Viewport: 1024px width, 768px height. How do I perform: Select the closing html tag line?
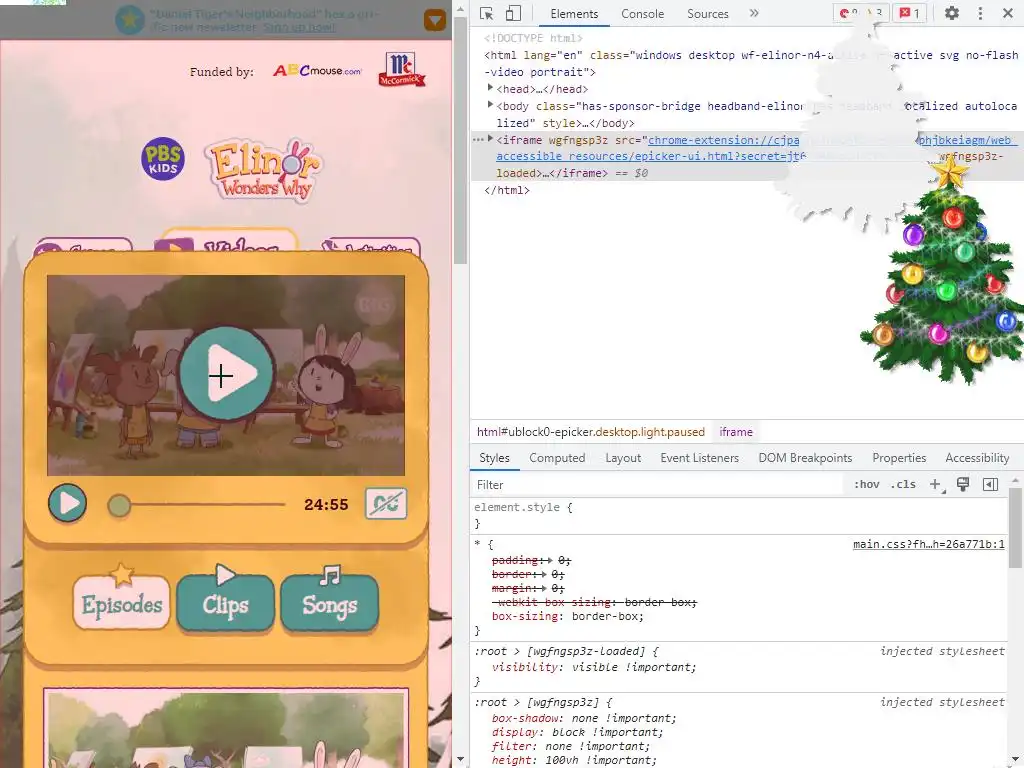click(x=507, y=190)
